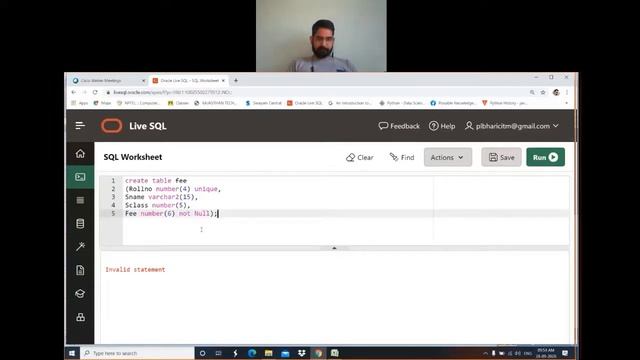This screenshot has height=360, width=640.
Task: Open File Explorer from the taskbar
Action: click(269, 353)
